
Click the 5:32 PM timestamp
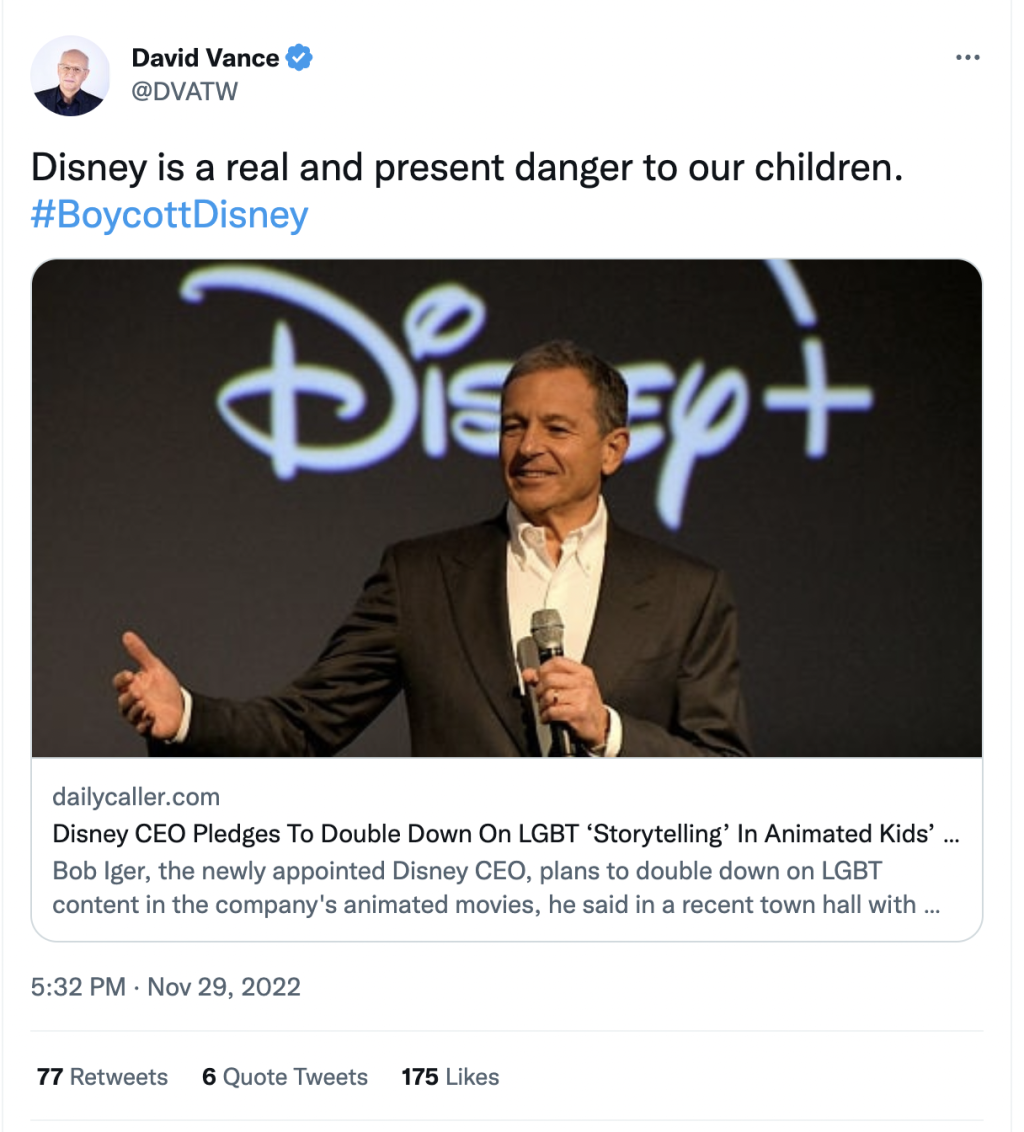coord(78,987)
